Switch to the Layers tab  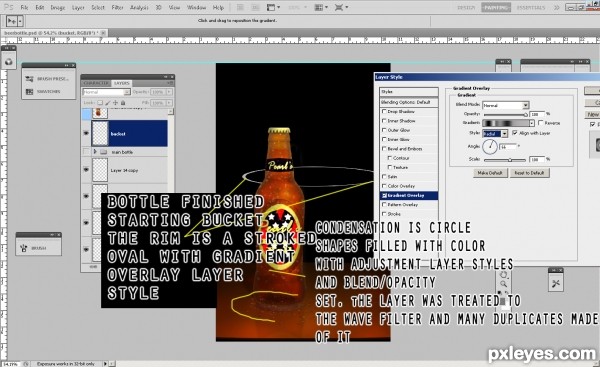(122, 83)
